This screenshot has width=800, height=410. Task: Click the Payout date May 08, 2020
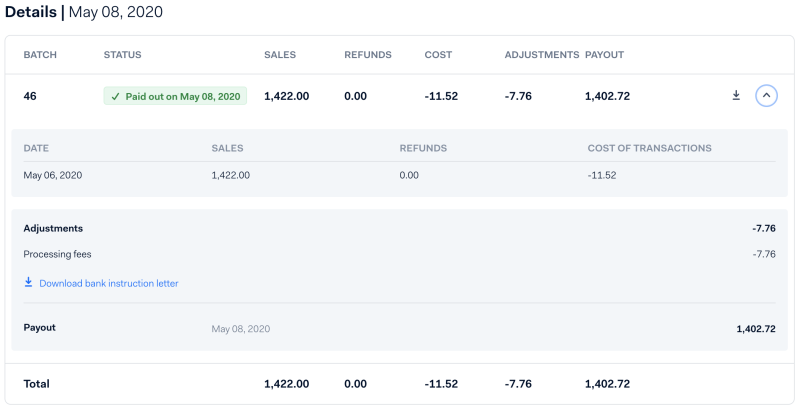pos(241,328)
